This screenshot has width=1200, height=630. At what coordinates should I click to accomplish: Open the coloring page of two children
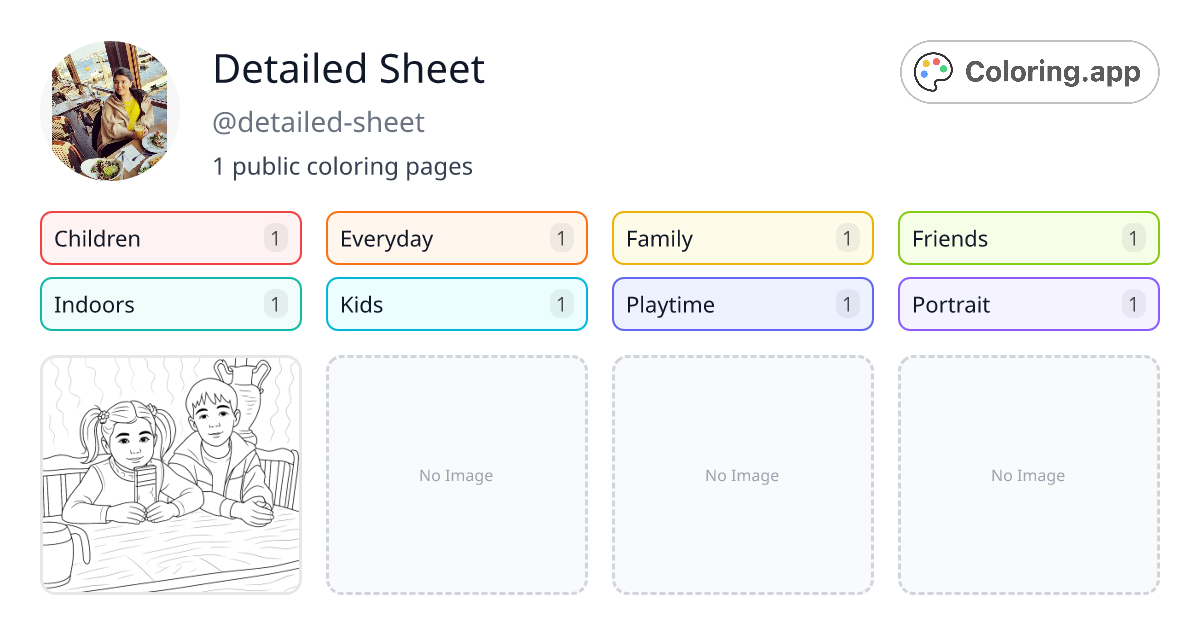(170, 475)
